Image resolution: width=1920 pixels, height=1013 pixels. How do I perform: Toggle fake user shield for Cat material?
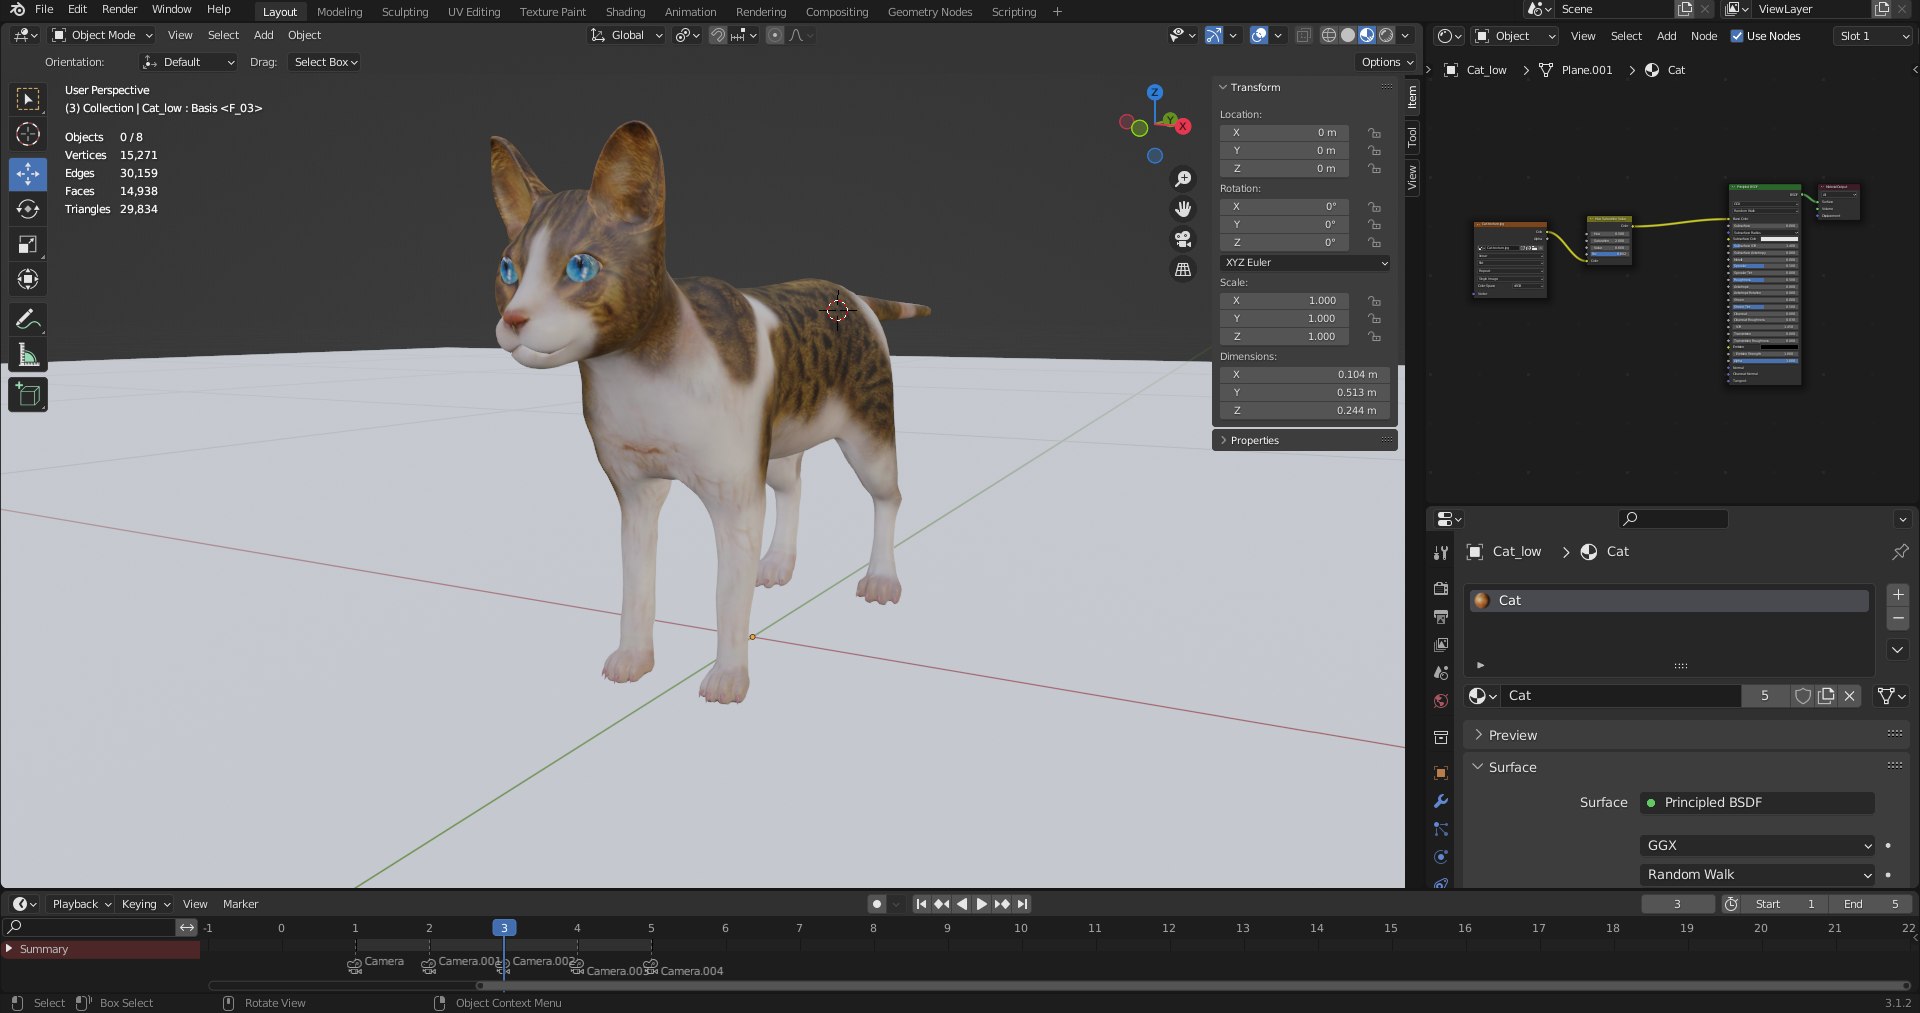1802,696
